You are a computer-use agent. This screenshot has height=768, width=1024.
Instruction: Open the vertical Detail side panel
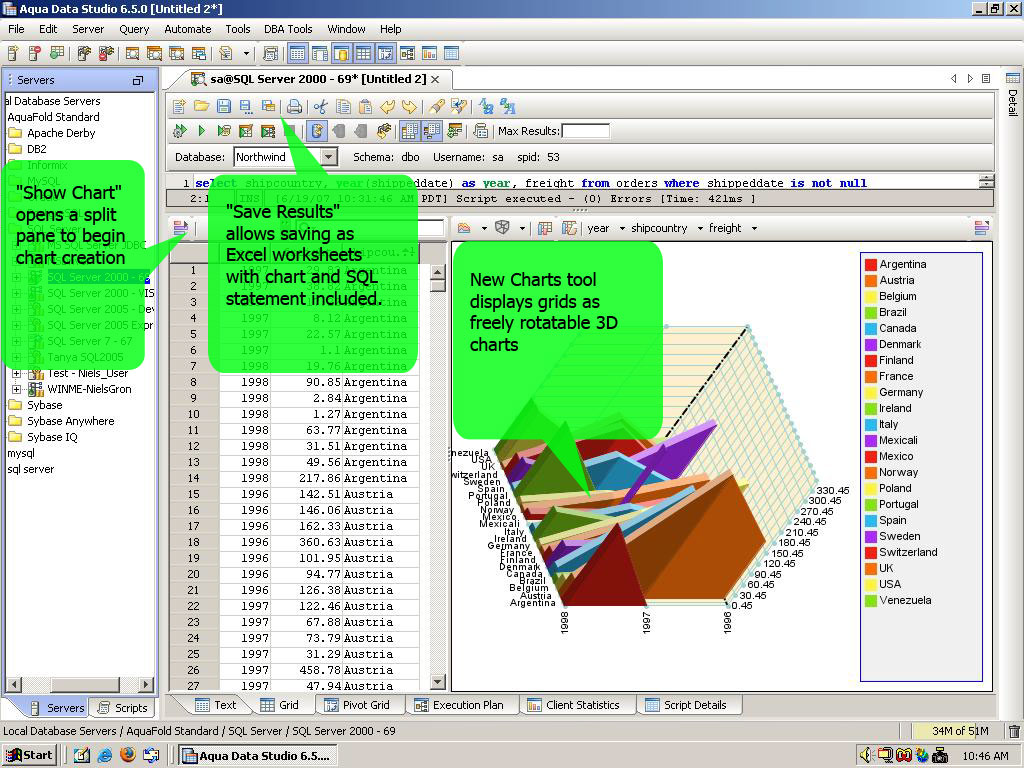[1013, 94]
